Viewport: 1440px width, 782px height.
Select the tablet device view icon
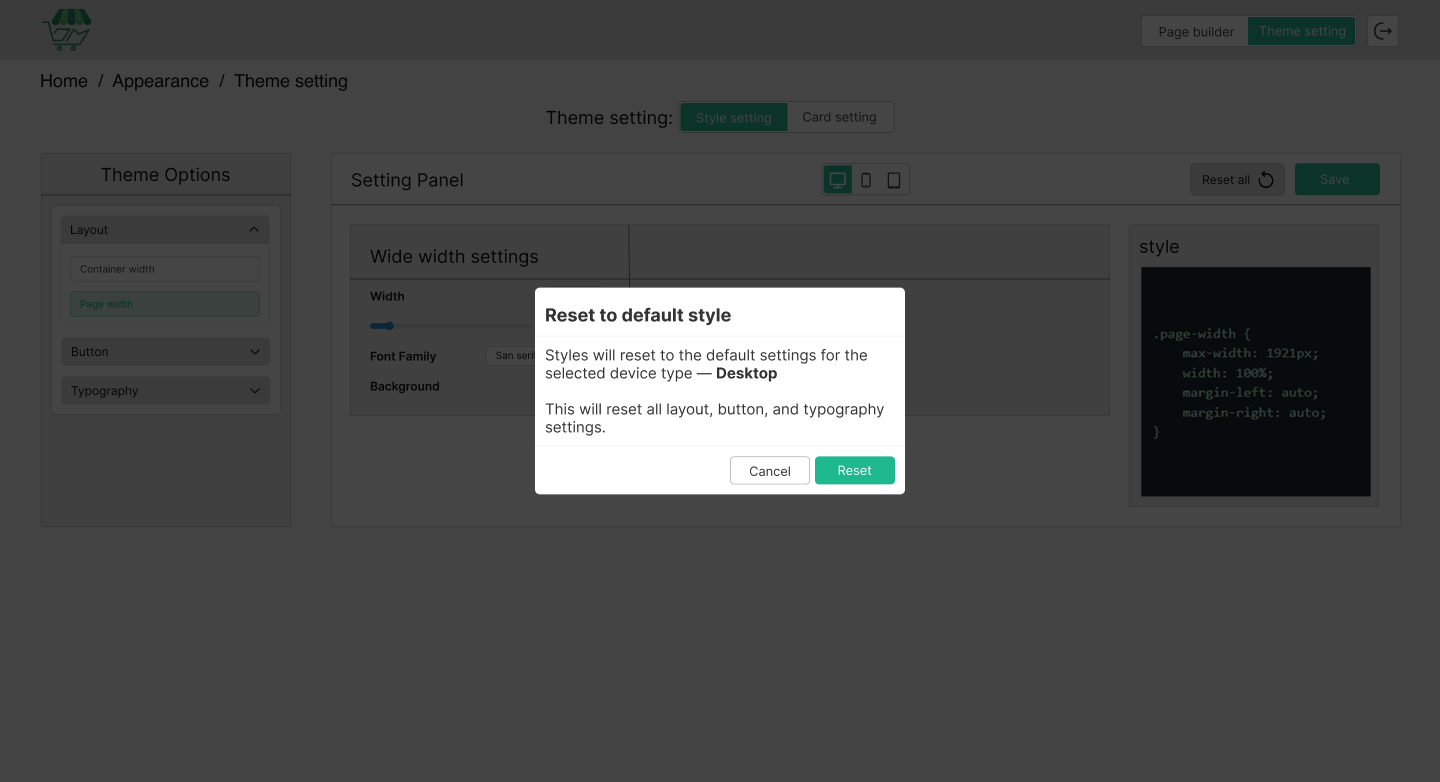point(894,180)
